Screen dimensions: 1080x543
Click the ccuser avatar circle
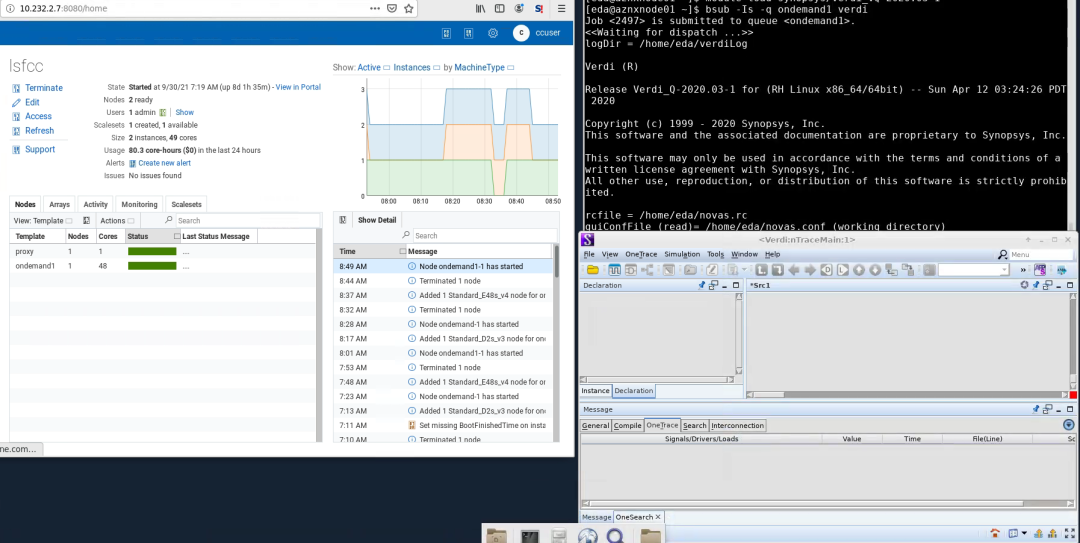pyautogui.click(x=521, y=33)
